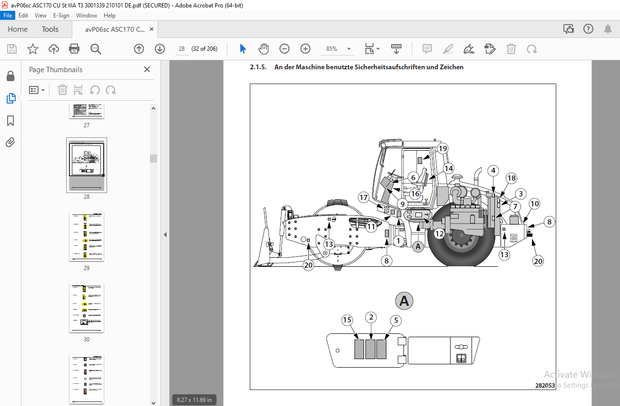The height and width of the screenshot is (406, 620).
Task: Select page 30 thumbnail
Action: [x=87, y=308]
